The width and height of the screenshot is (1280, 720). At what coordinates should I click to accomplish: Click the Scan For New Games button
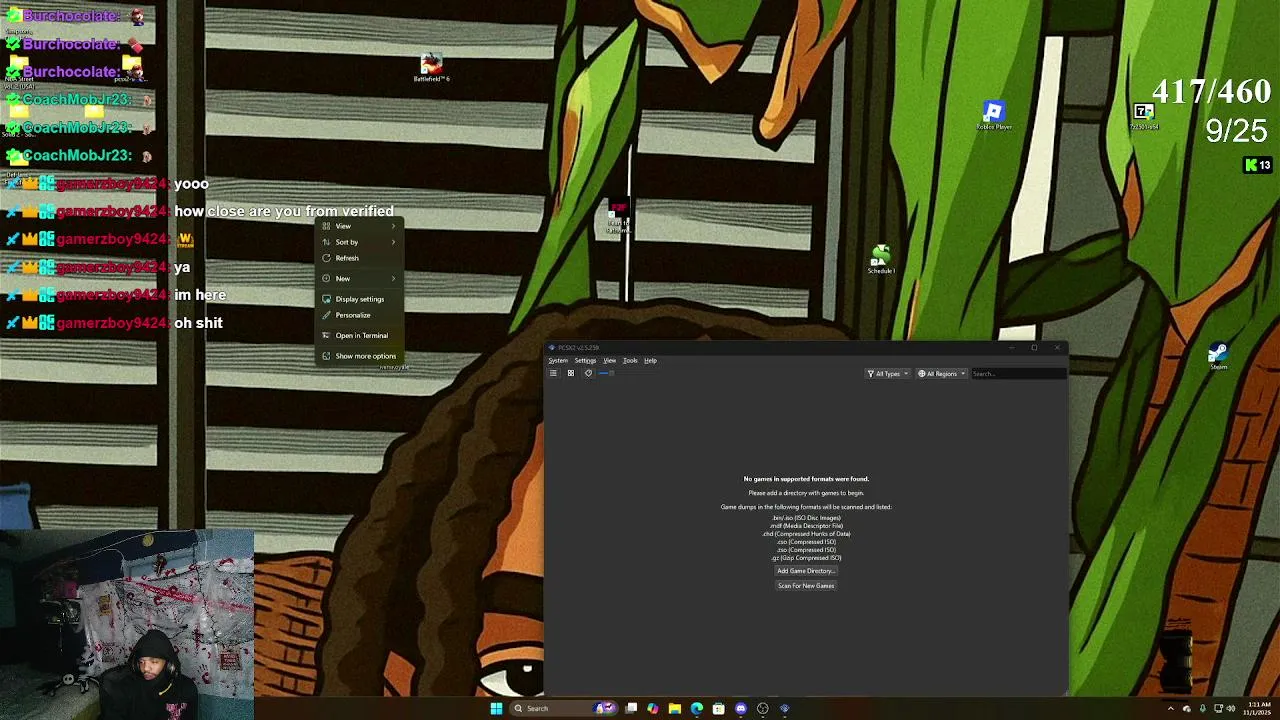[x=806, y=586]
